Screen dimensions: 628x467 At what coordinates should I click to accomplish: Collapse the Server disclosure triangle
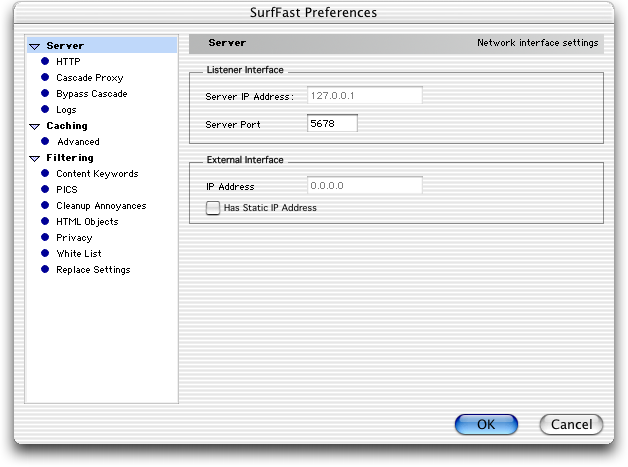[x=35, y=46]
